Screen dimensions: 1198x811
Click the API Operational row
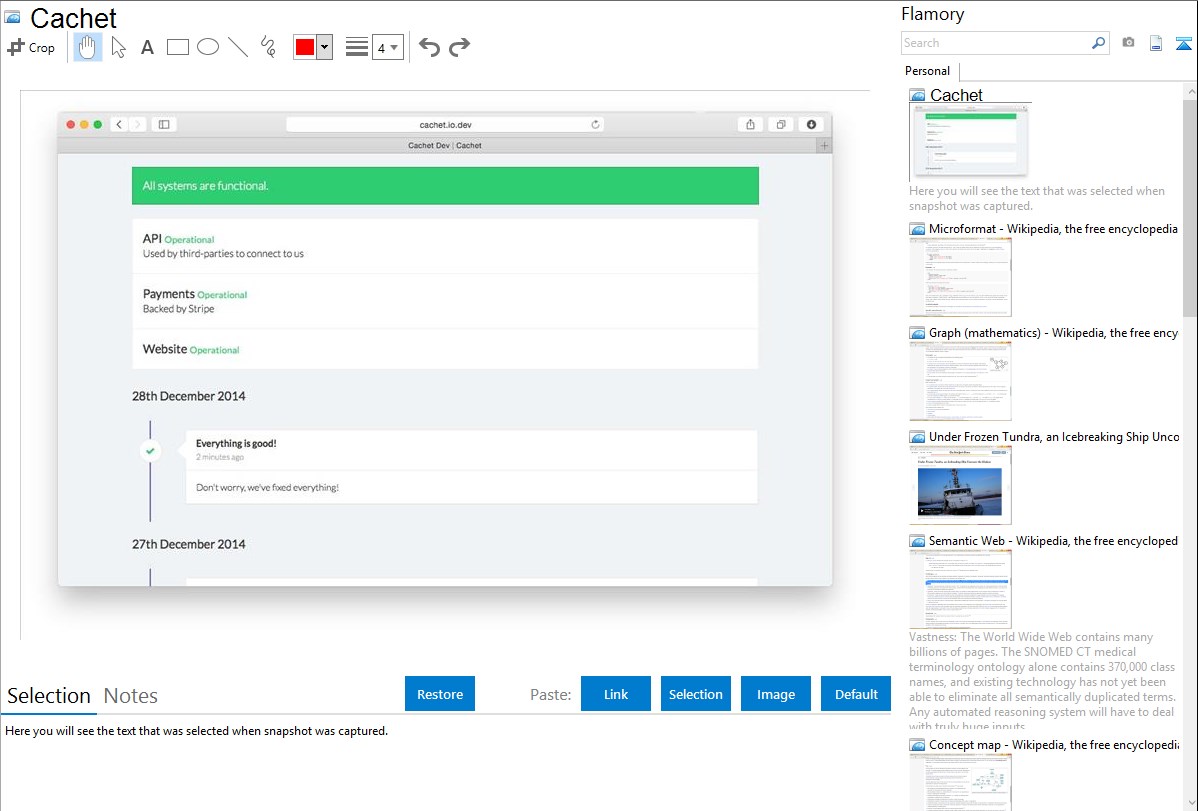coord(445,246)
